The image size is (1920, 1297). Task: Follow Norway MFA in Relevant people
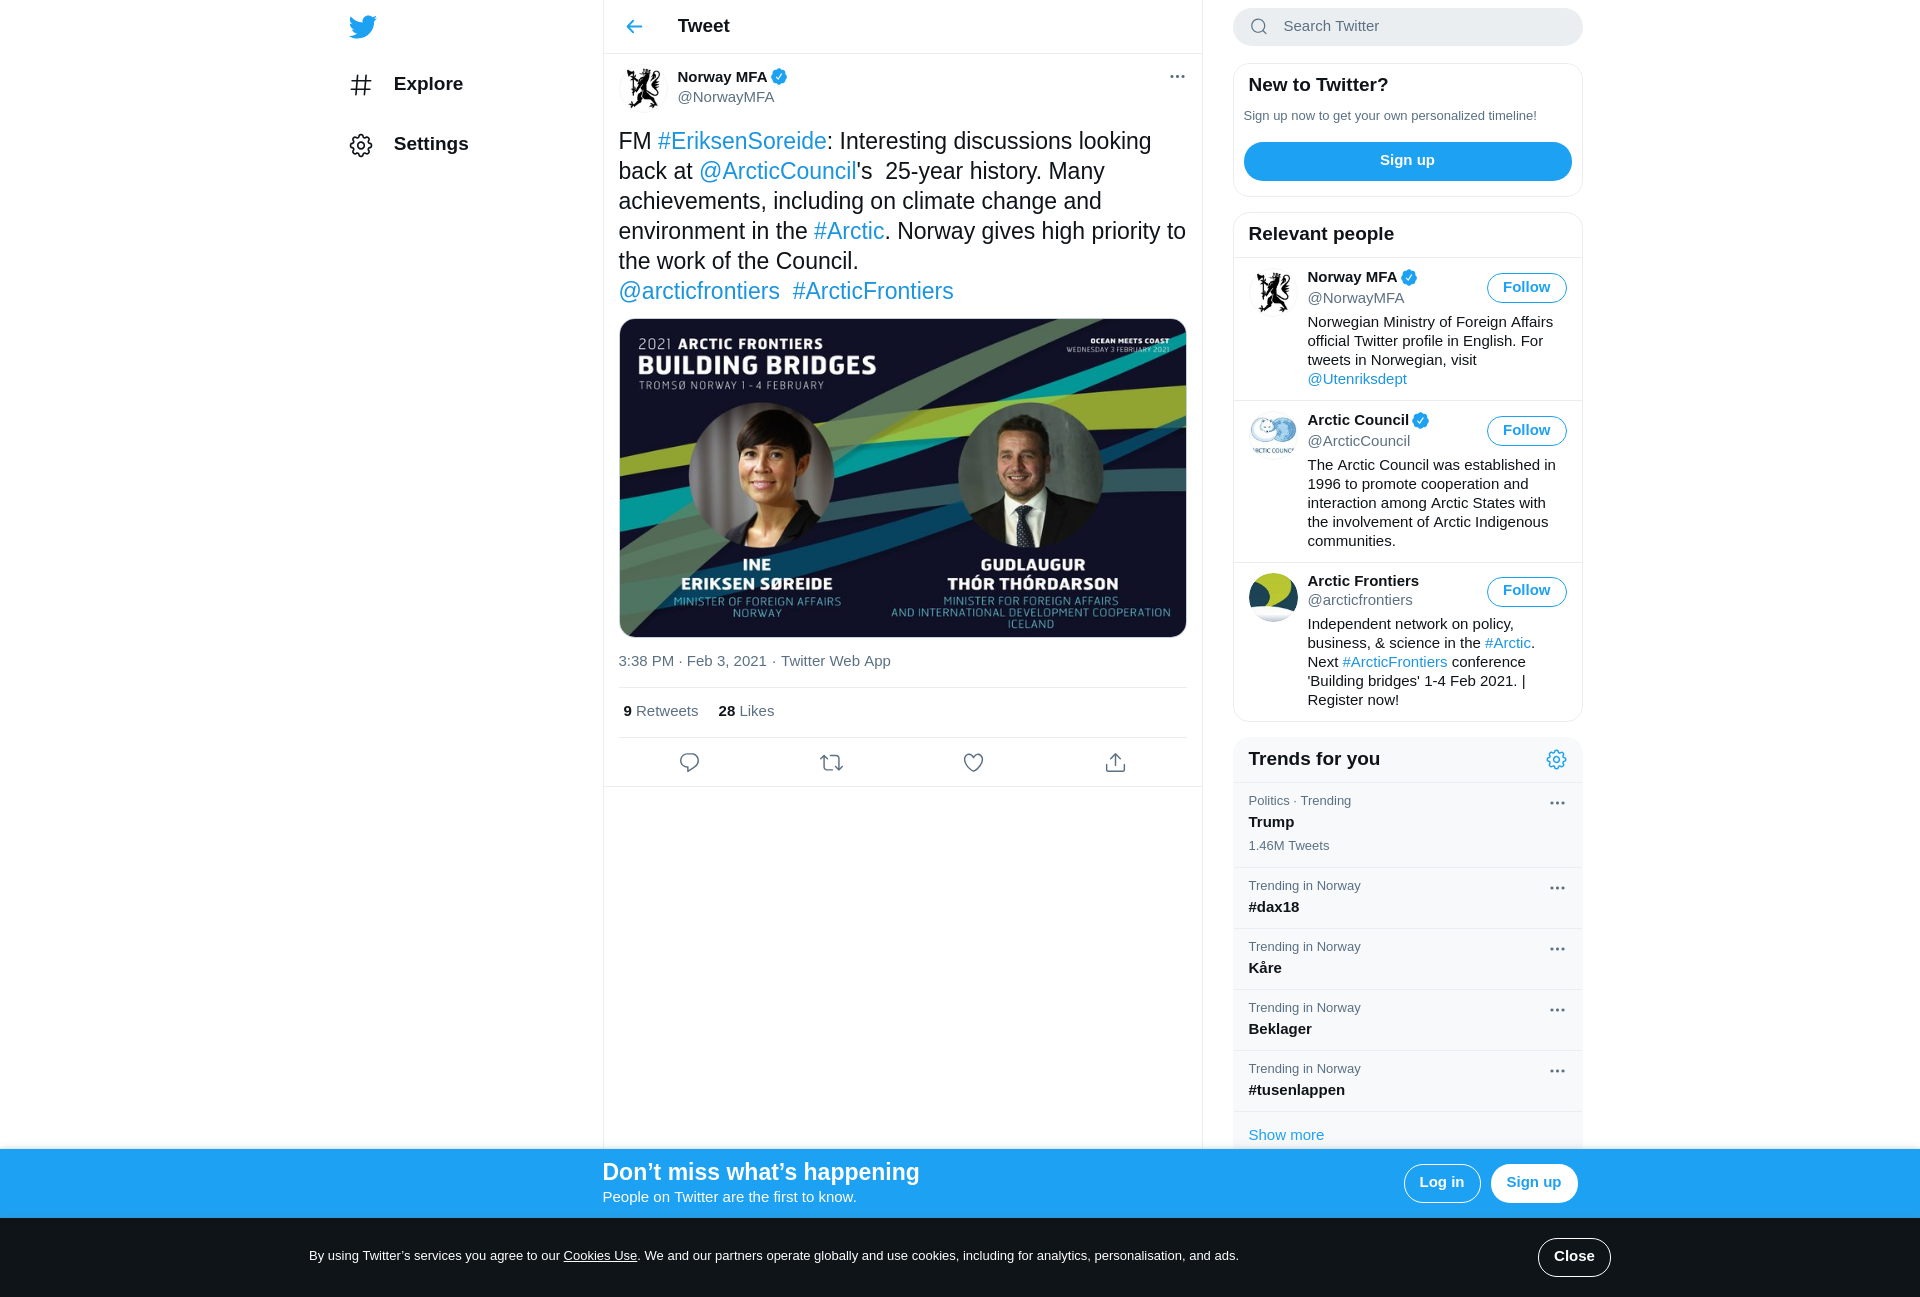click(x=1526, y=288)
